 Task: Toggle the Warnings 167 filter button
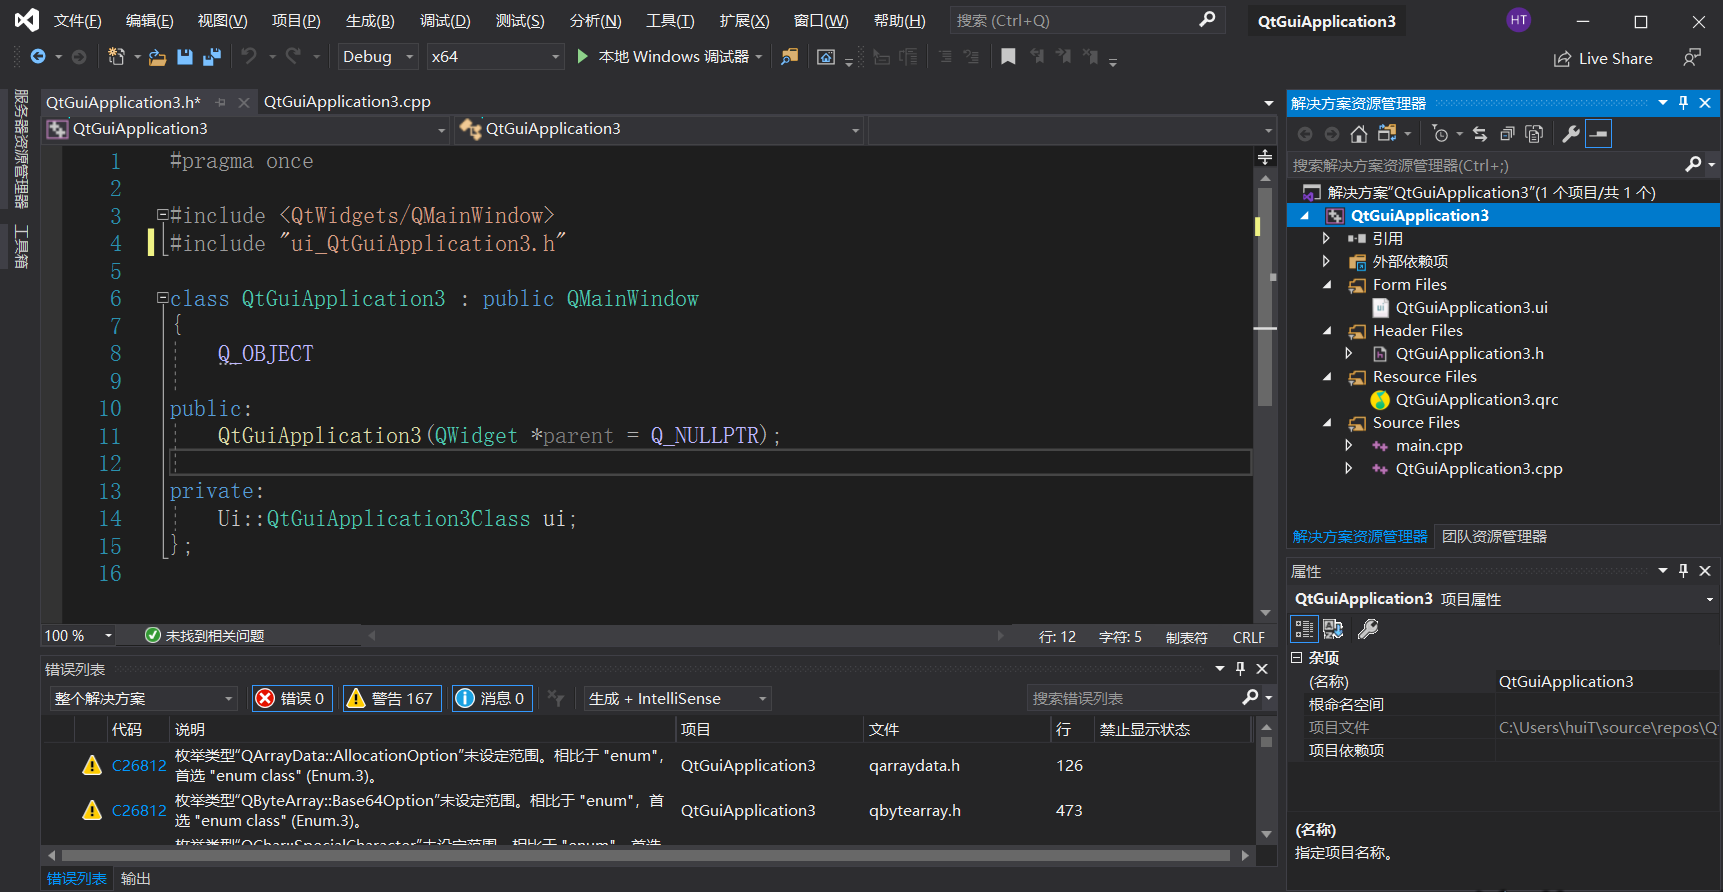(391, 698)
